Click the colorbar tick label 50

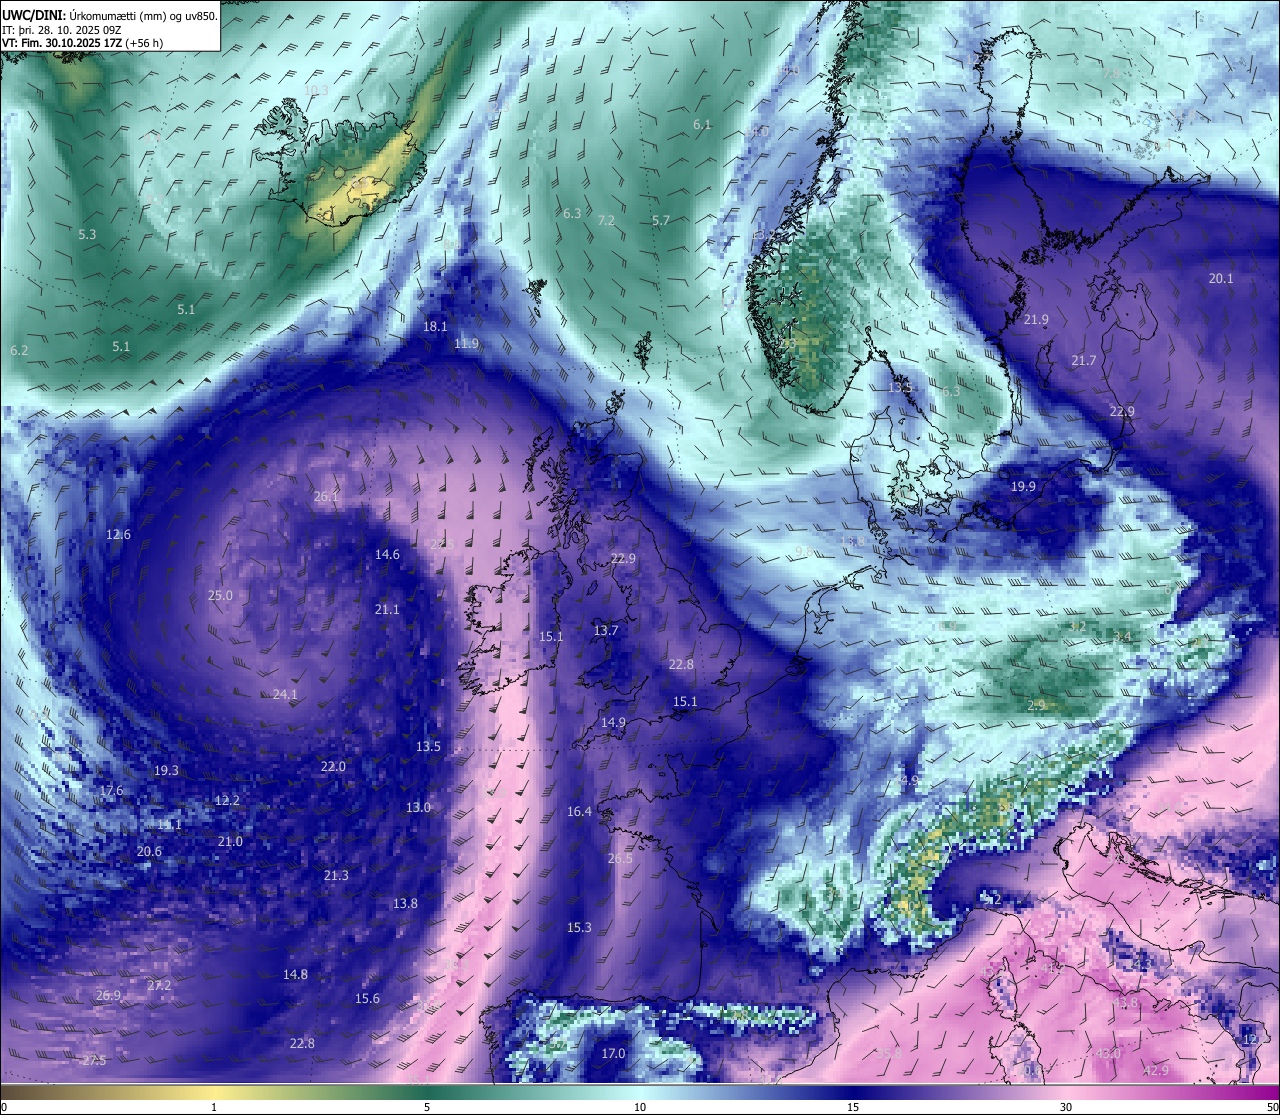1271,1107
